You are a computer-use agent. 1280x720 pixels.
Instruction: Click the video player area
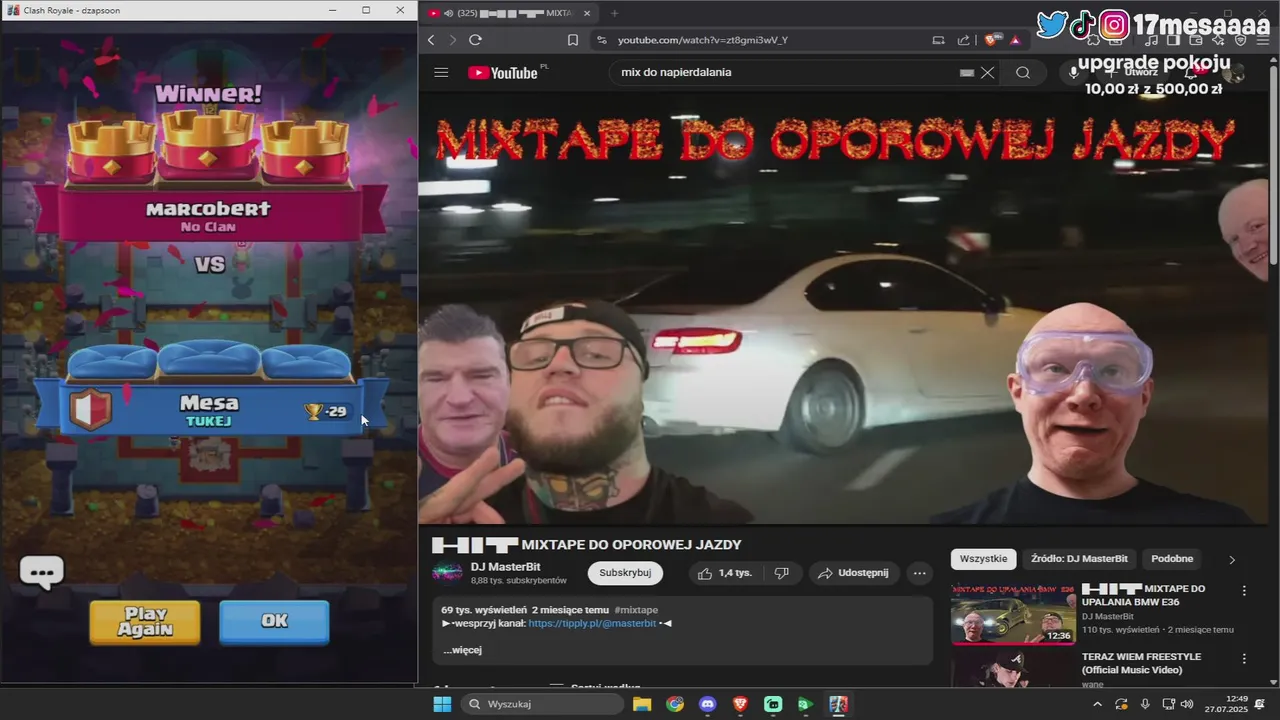click(843, 309)
